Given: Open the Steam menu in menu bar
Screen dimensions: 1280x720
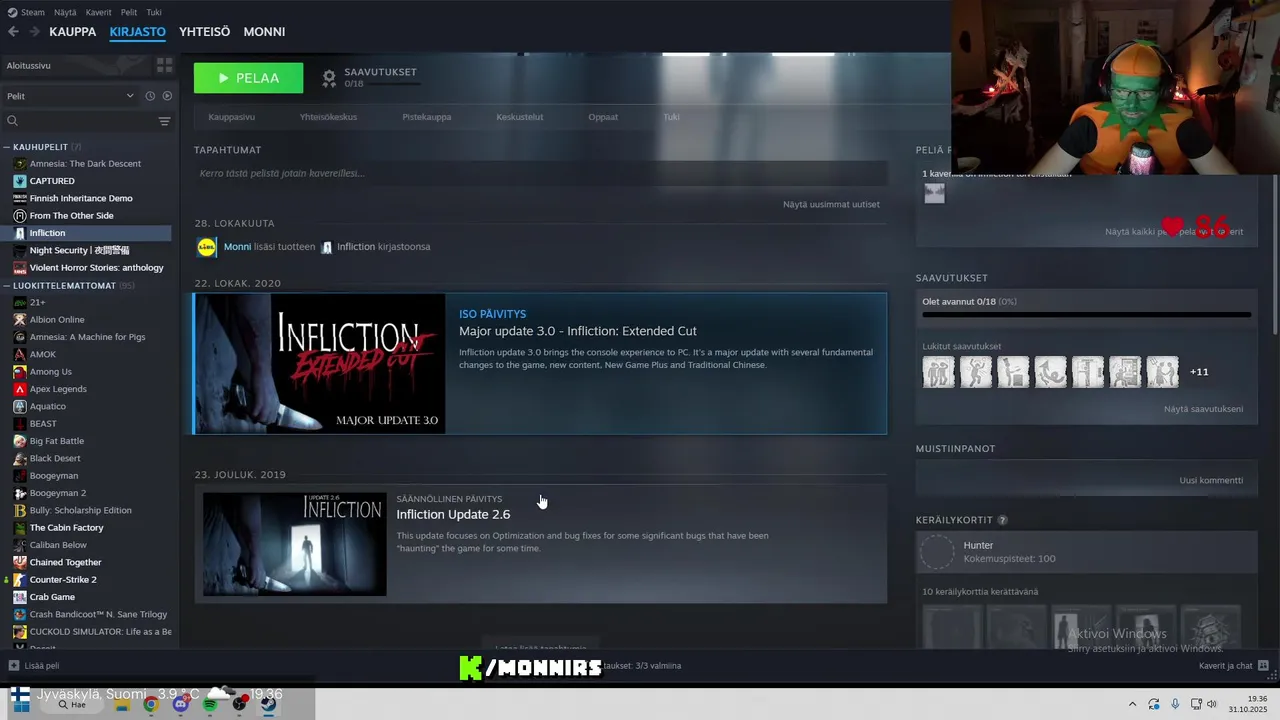Looking at the screenshot, I should click(x=26, y=12).
